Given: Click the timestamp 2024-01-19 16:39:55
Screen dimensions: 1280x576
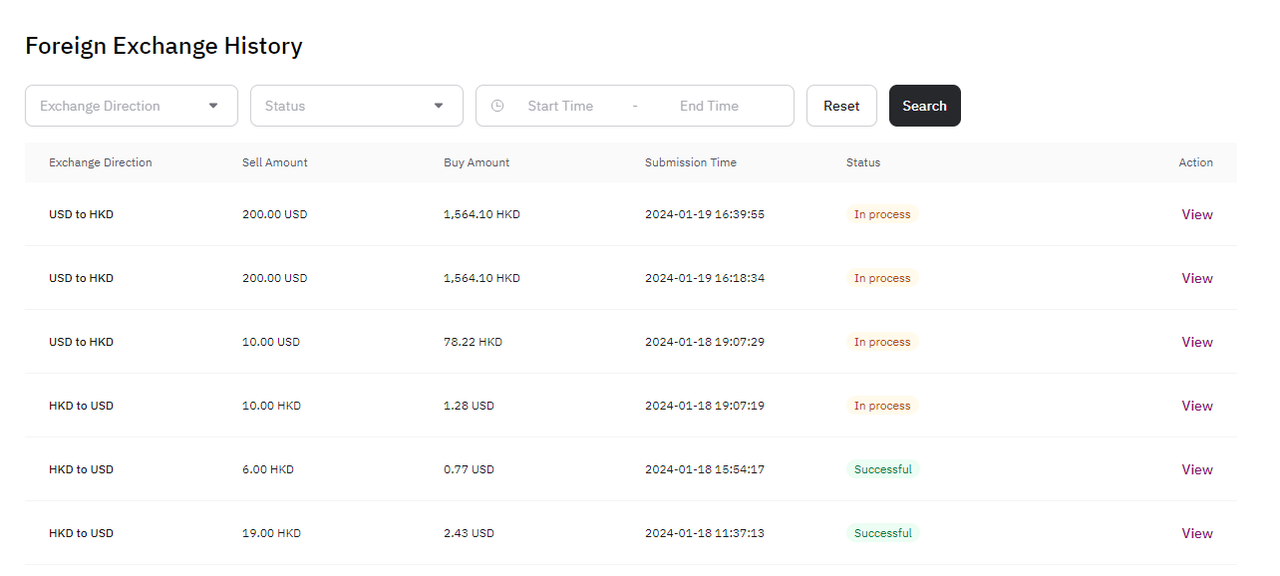Looking at the screenshot, I should pyautogui.click(x=705, y=214).
